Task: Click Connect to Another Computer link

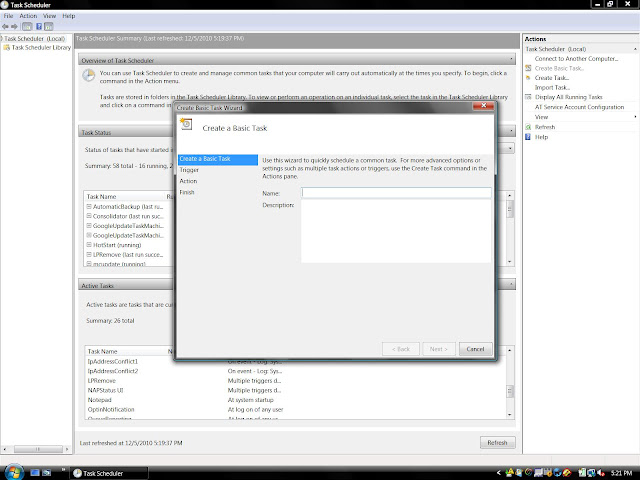Action: coord(576,59)
